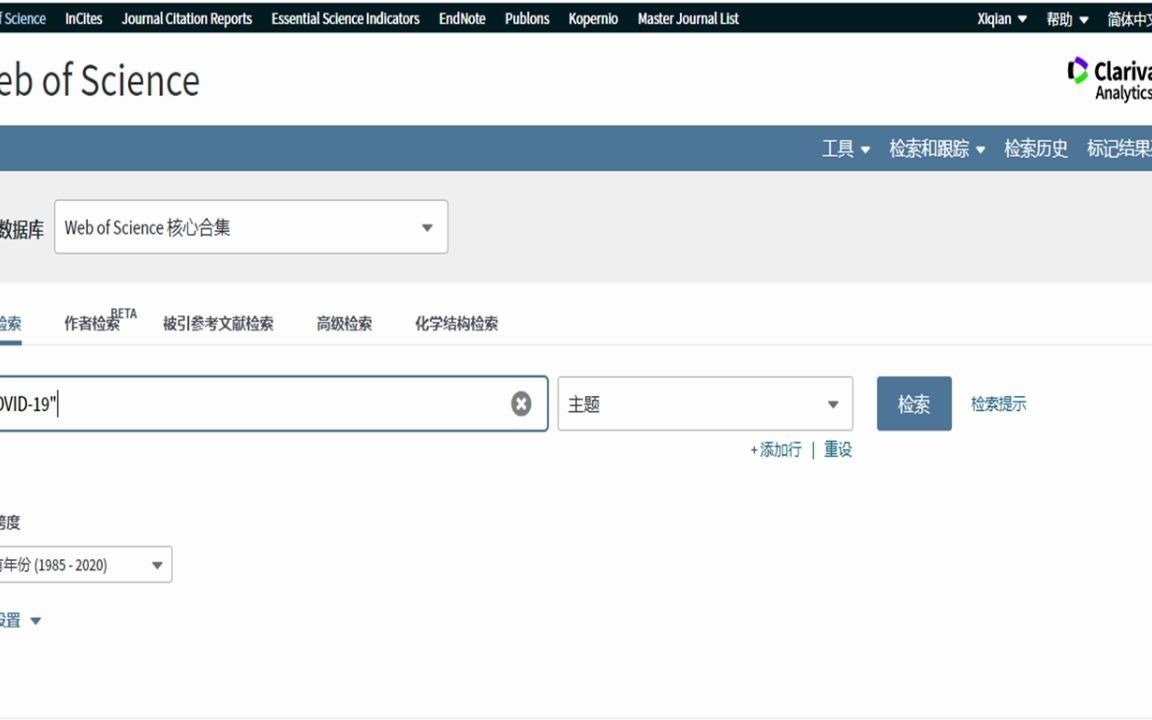Screen dimensions: 1152x720
Task: Click +添加行 to add a row
Action: 776,450
